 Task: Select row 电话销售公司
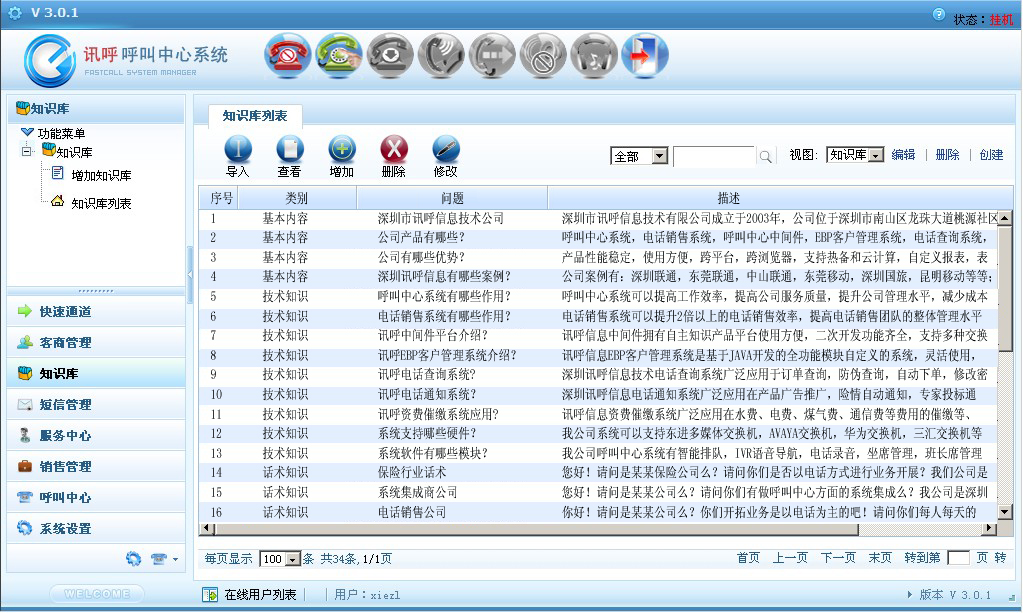[598, 512]
